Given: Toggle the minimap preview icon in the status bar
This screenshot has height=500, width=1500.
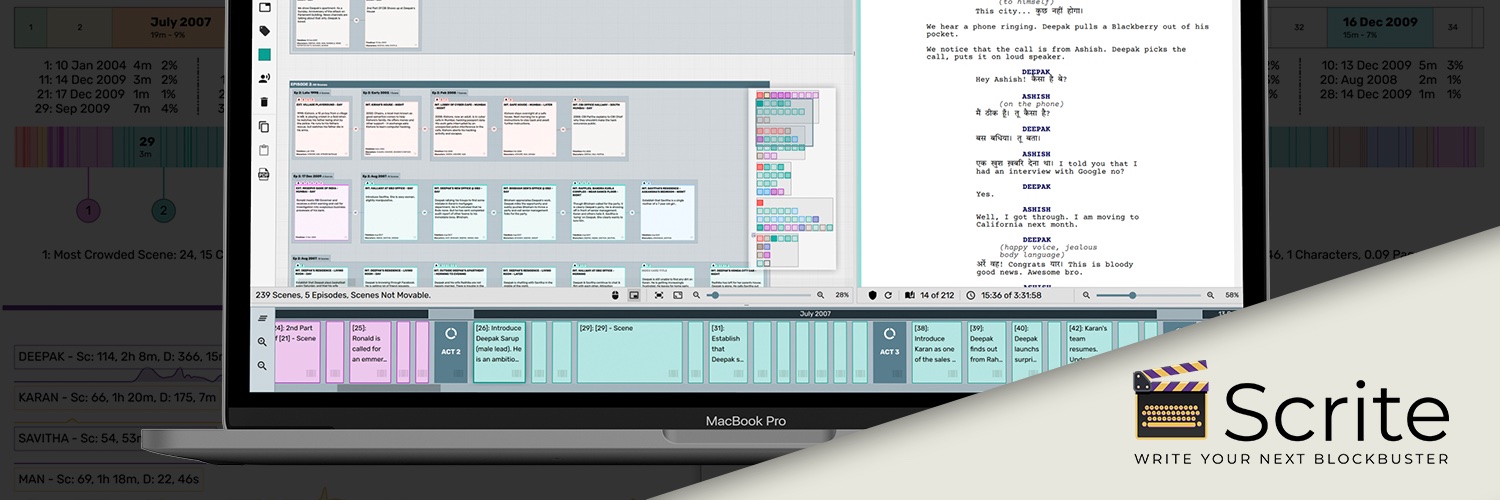Looking at the screenshot, I should 634,295.
